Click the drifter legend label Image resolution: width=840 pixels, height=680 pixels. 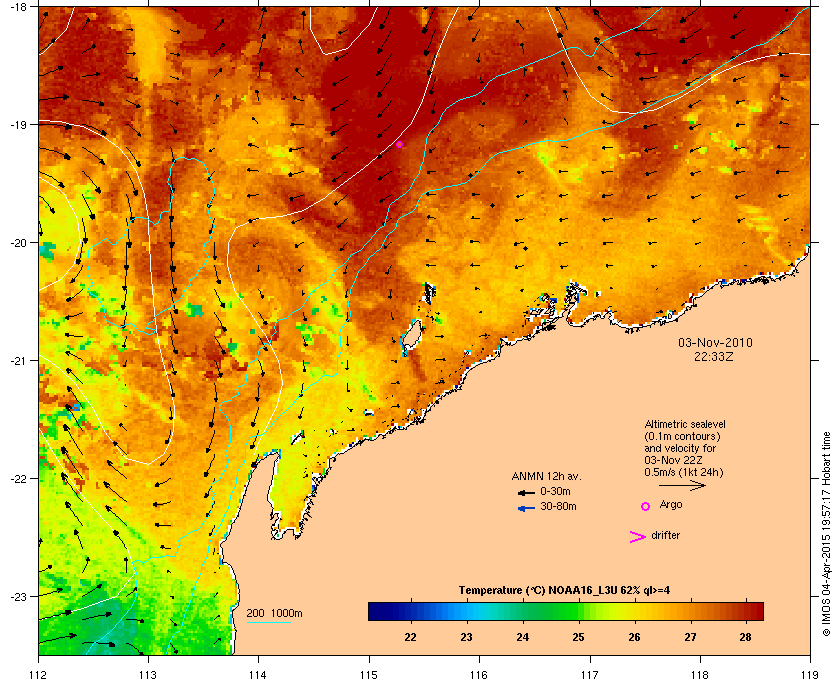[665, 535]
